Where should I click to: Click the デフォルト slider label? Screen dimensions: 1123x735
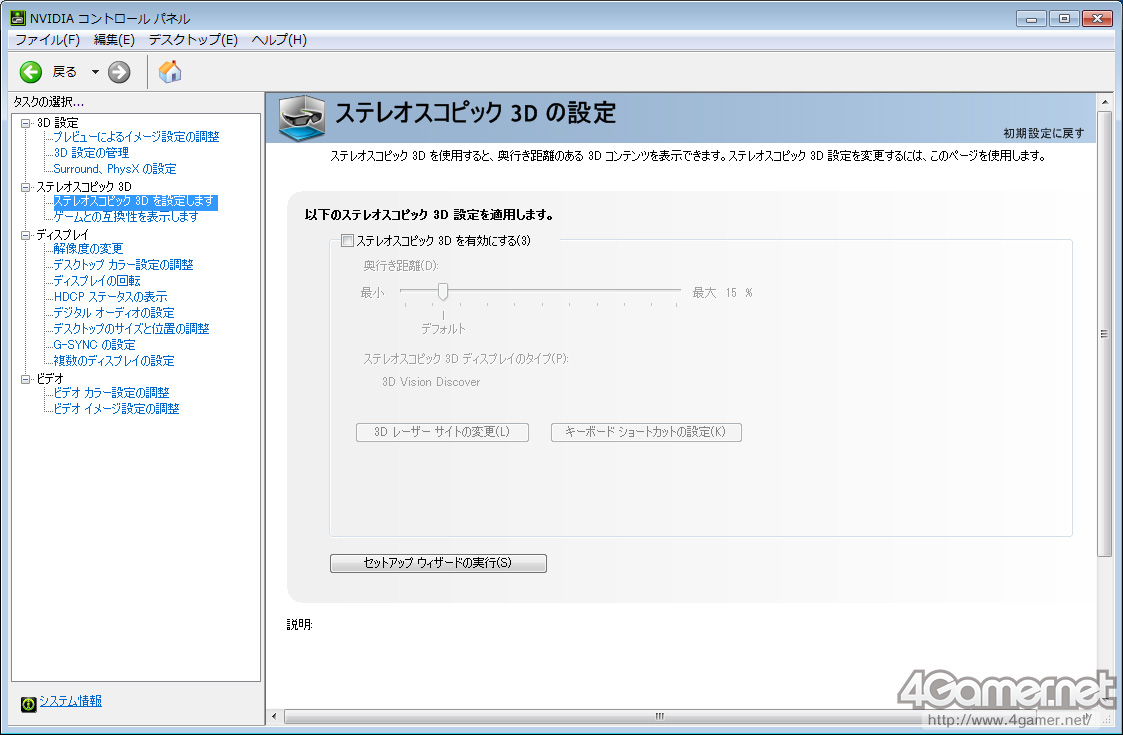pos(443,329)
